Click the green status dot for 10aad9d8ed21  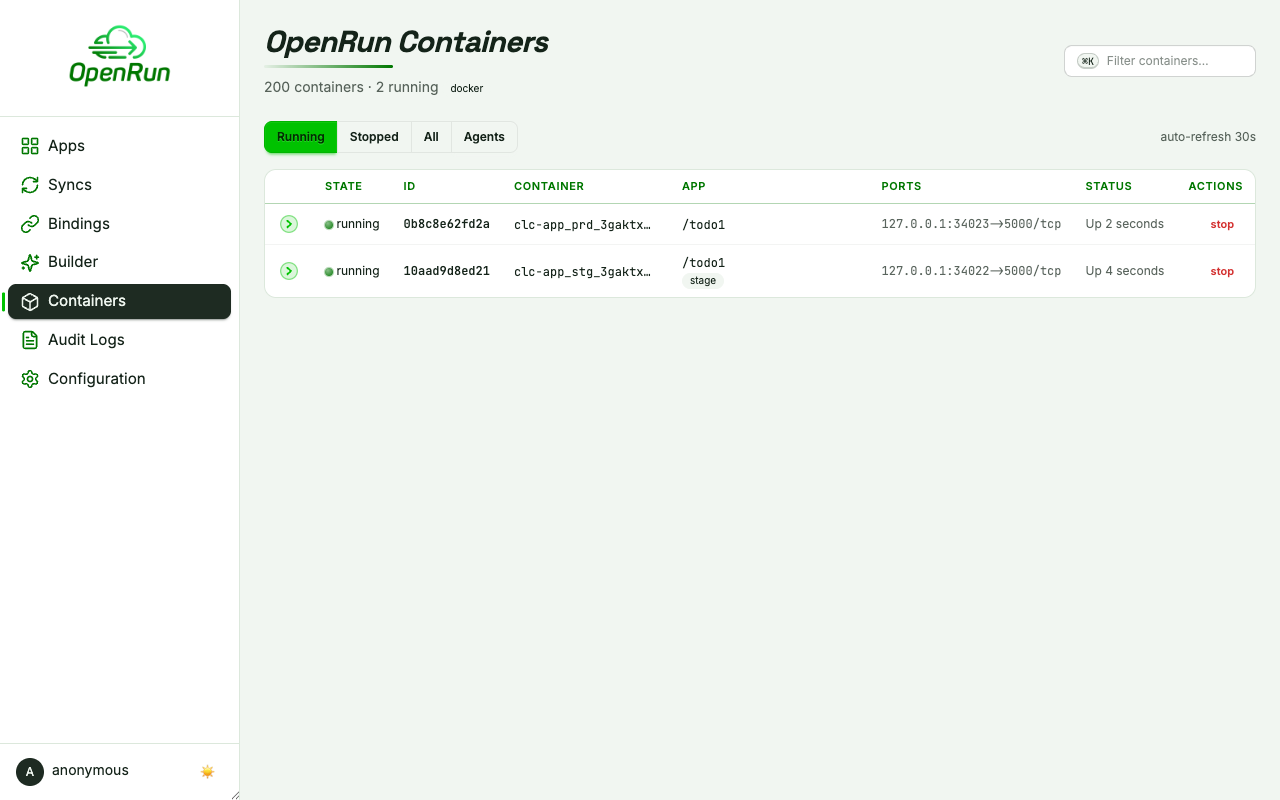328,272
